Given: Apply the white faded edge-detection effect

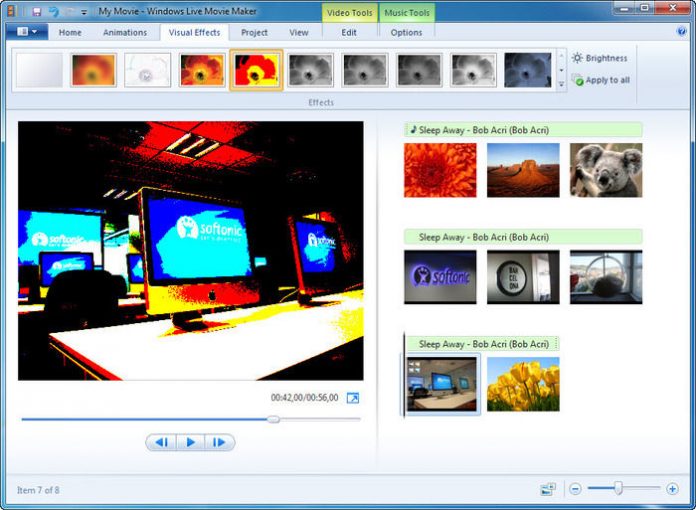Looking at the screenshot, I should click(x=148, y=70).
